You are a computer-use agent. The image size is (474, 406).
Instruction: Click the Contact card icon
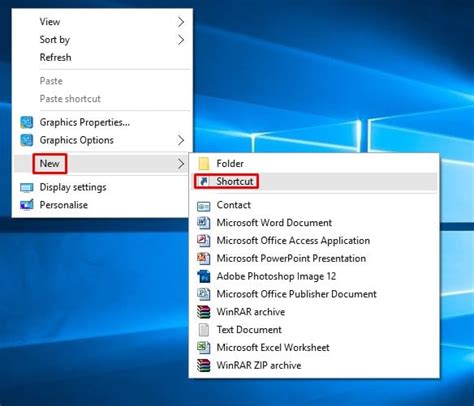pos(203,206)
